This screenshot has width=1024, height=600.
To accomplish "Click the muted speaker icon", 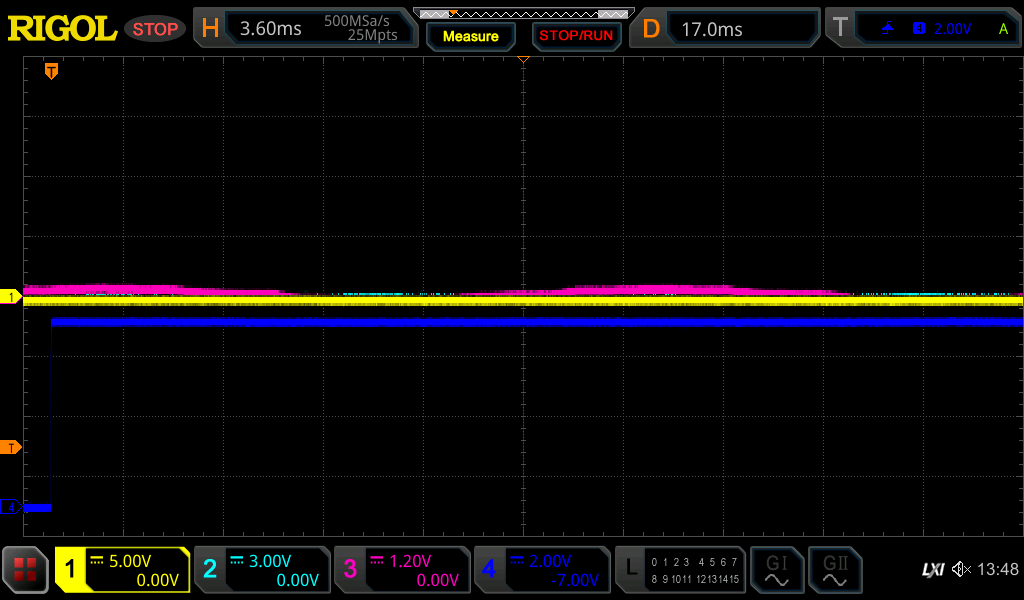I will (961, 570).
